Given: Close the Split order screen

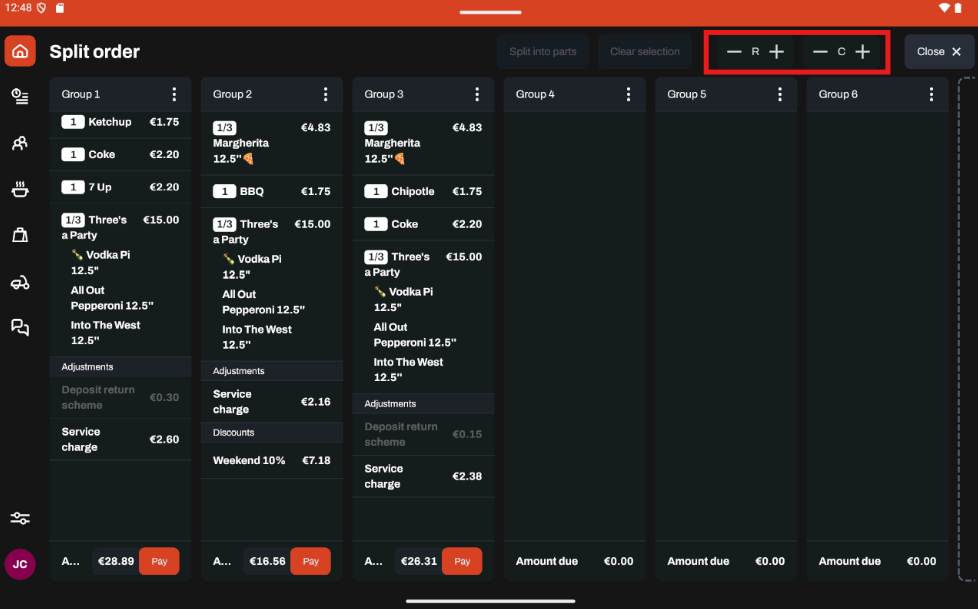Looking at the screenshot, I should pos(939,52).
